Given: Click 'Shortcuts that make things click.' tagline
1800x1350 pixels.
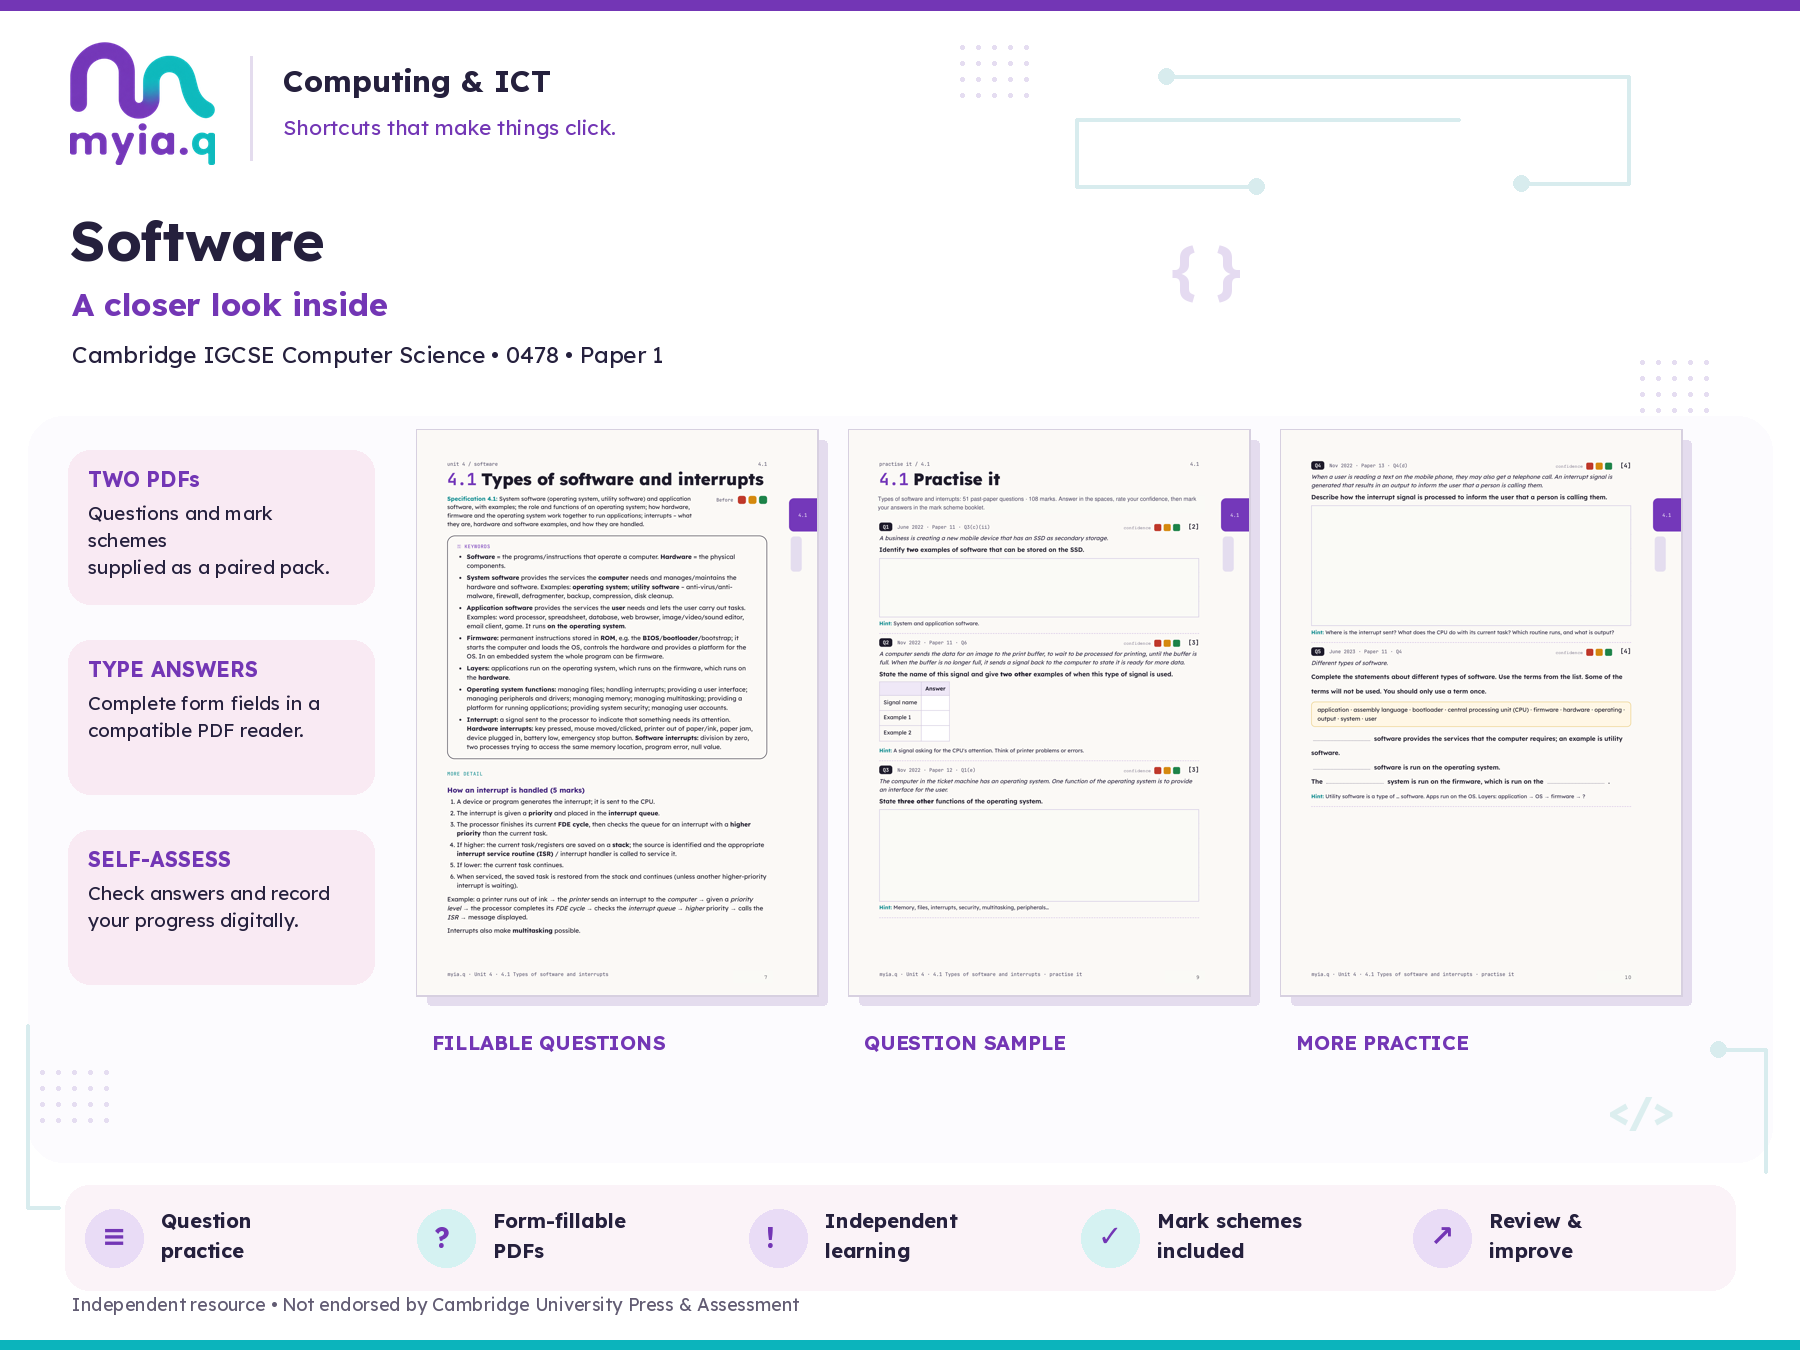Looking at the screenshot, I should tap(450, 128).
